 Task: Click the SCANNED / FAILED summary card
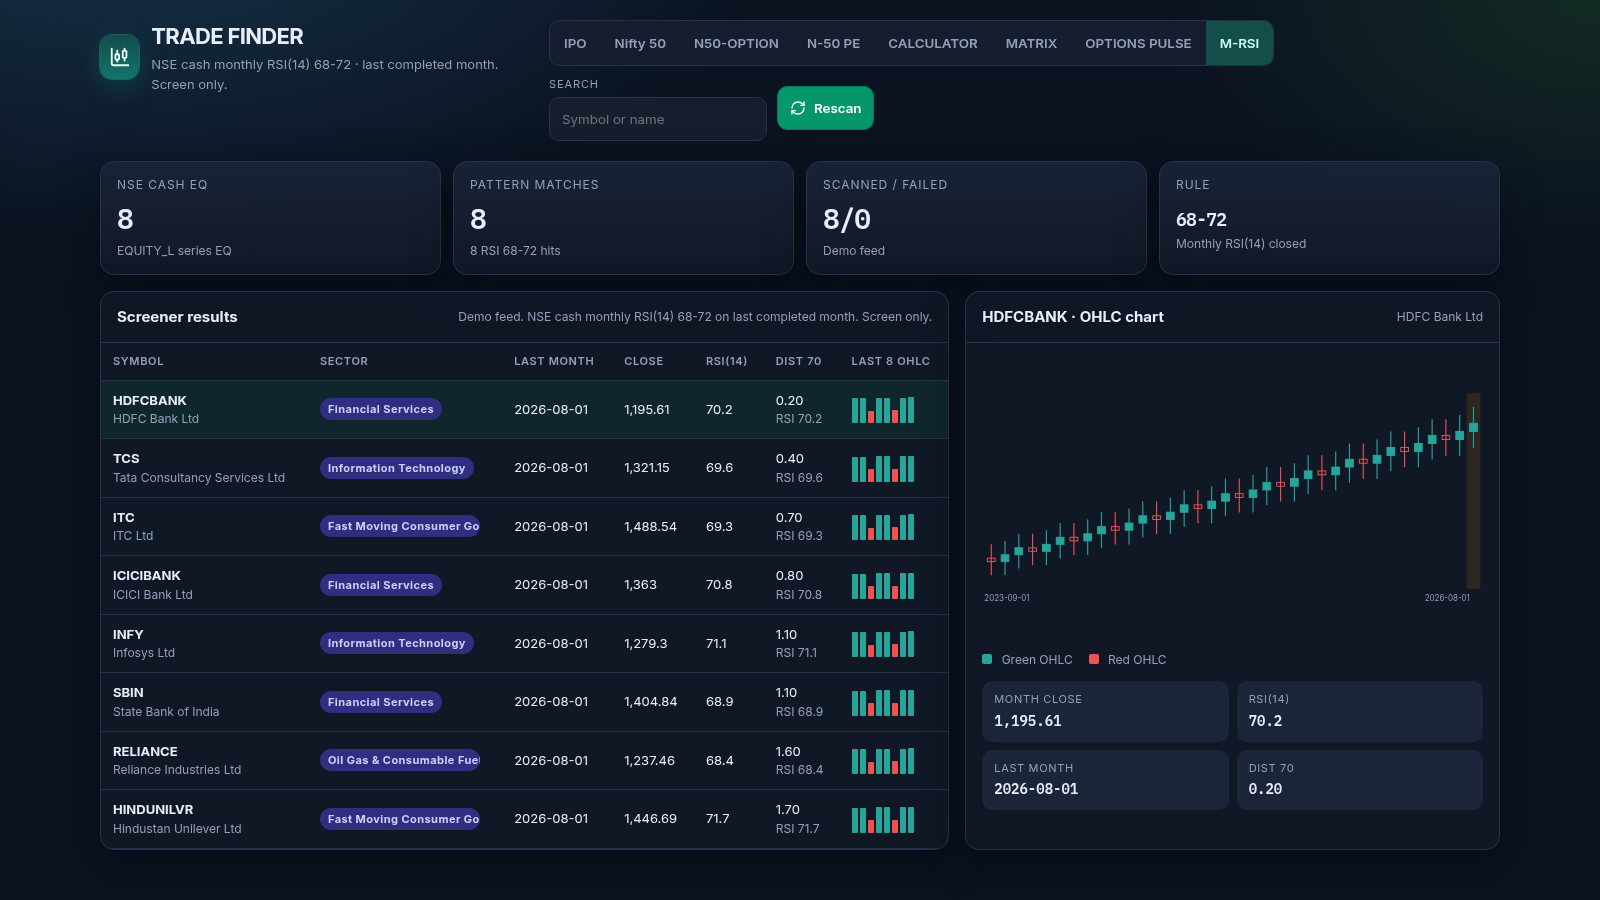tap(976, 218)
